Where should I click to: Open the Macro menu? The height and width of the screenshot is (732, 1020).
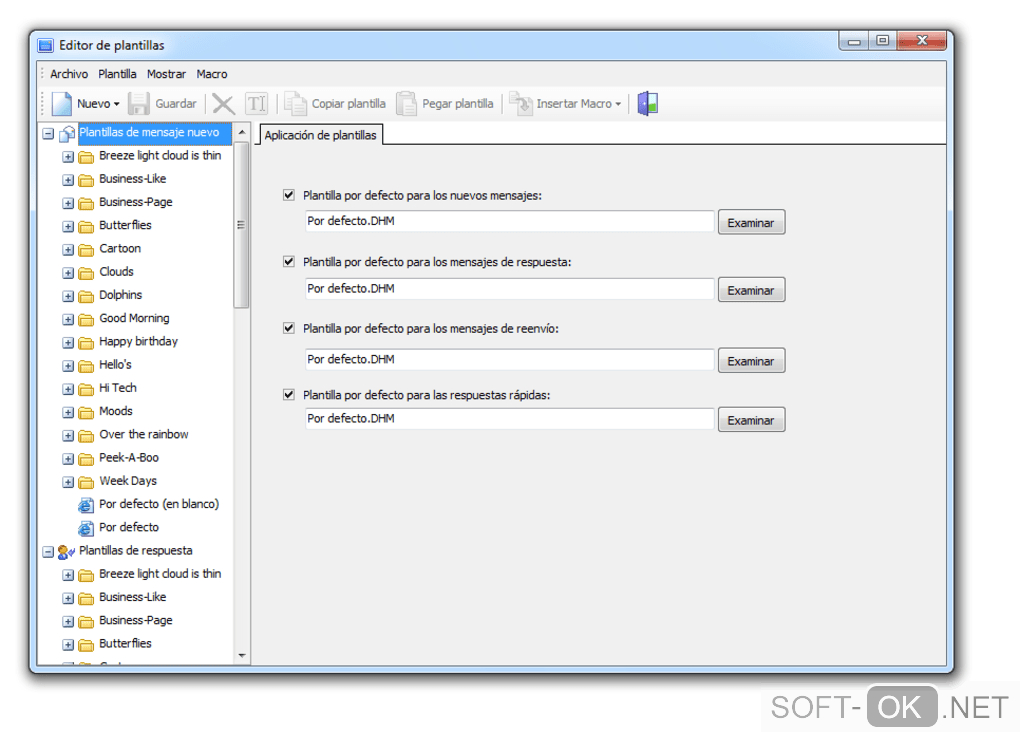coord(212,74)
